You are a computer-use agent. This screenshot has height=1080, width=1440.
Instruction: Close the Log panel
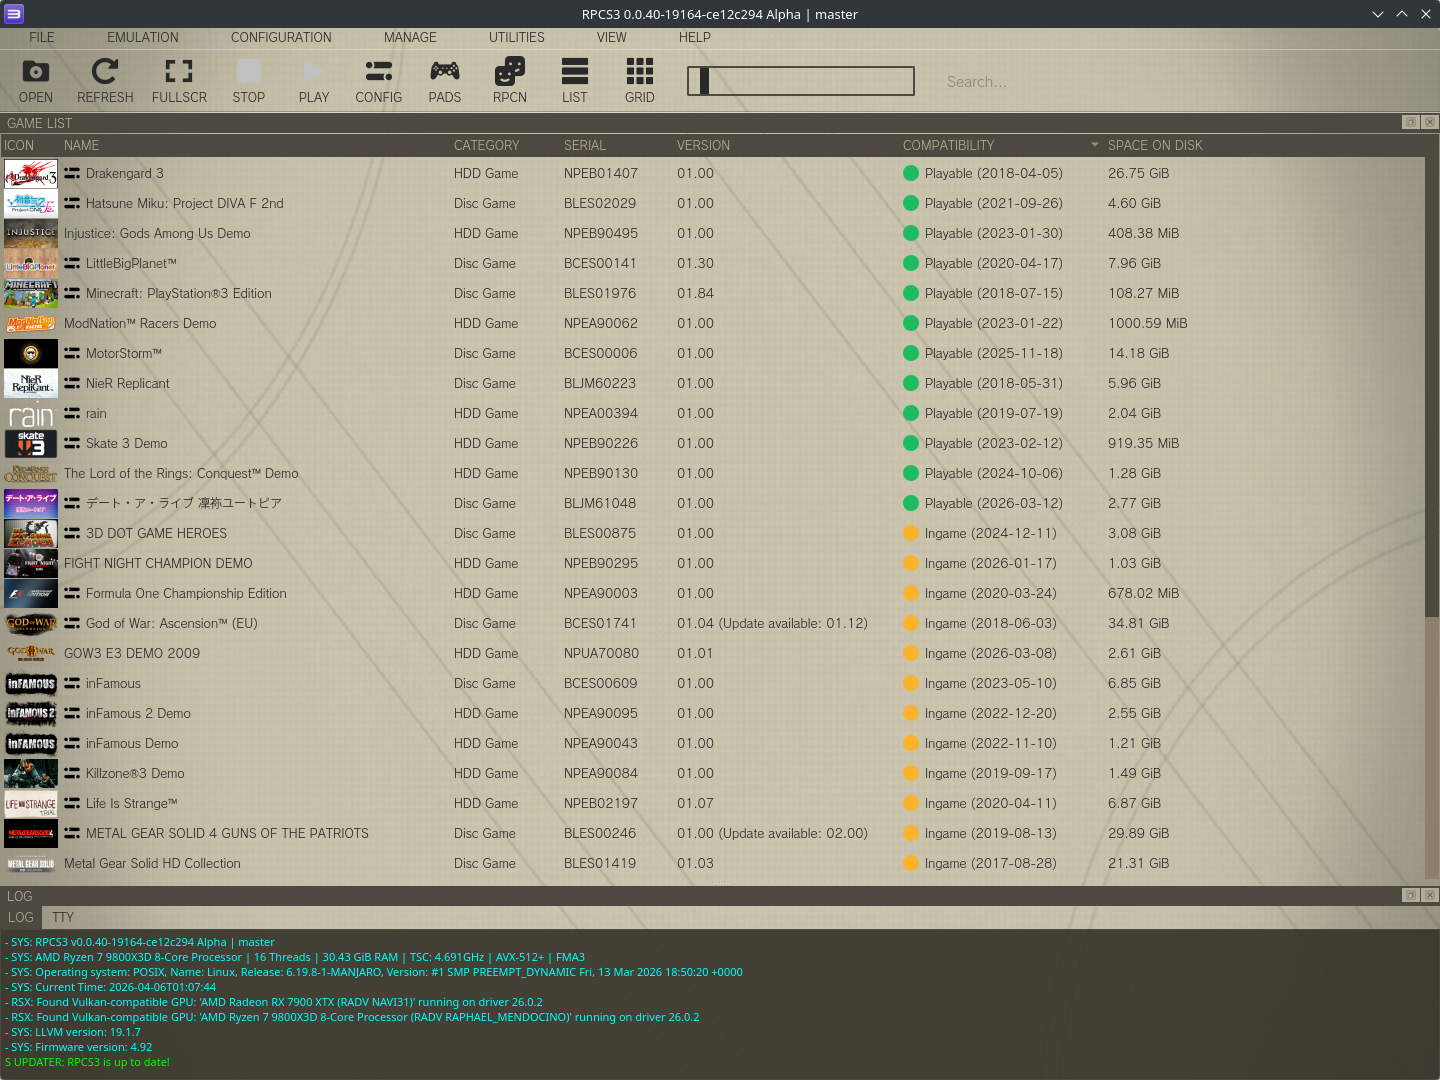coord(1429,895)
